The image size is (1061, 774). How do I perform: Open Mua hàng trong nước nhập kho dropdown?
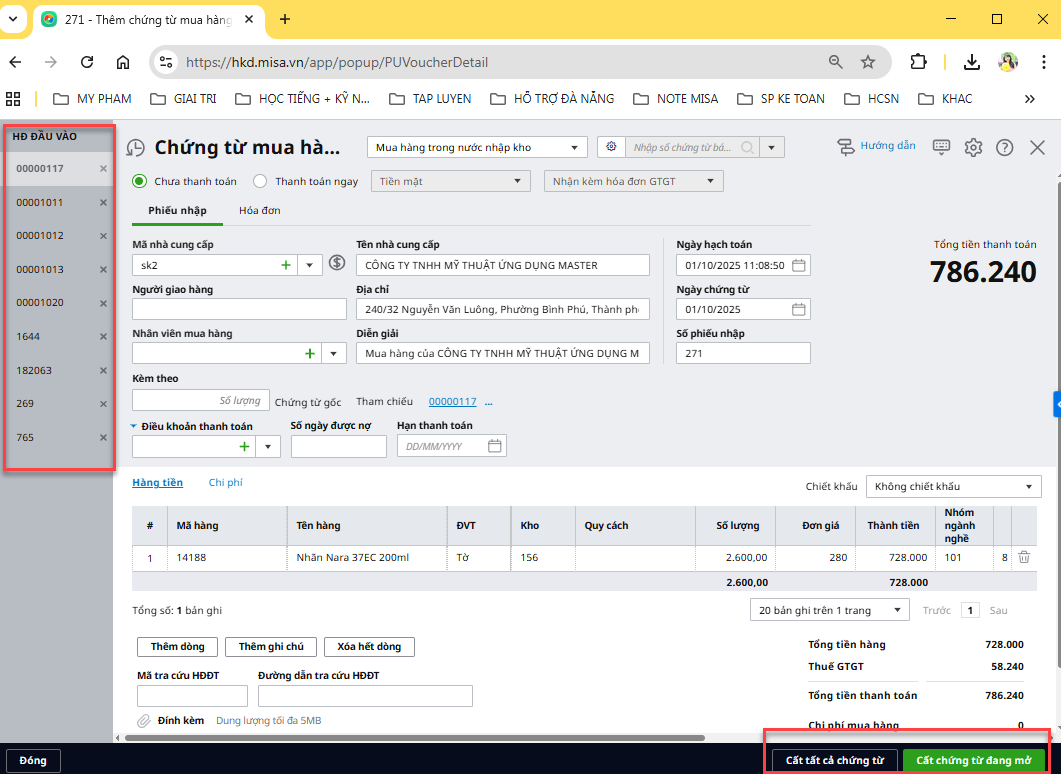477,148
